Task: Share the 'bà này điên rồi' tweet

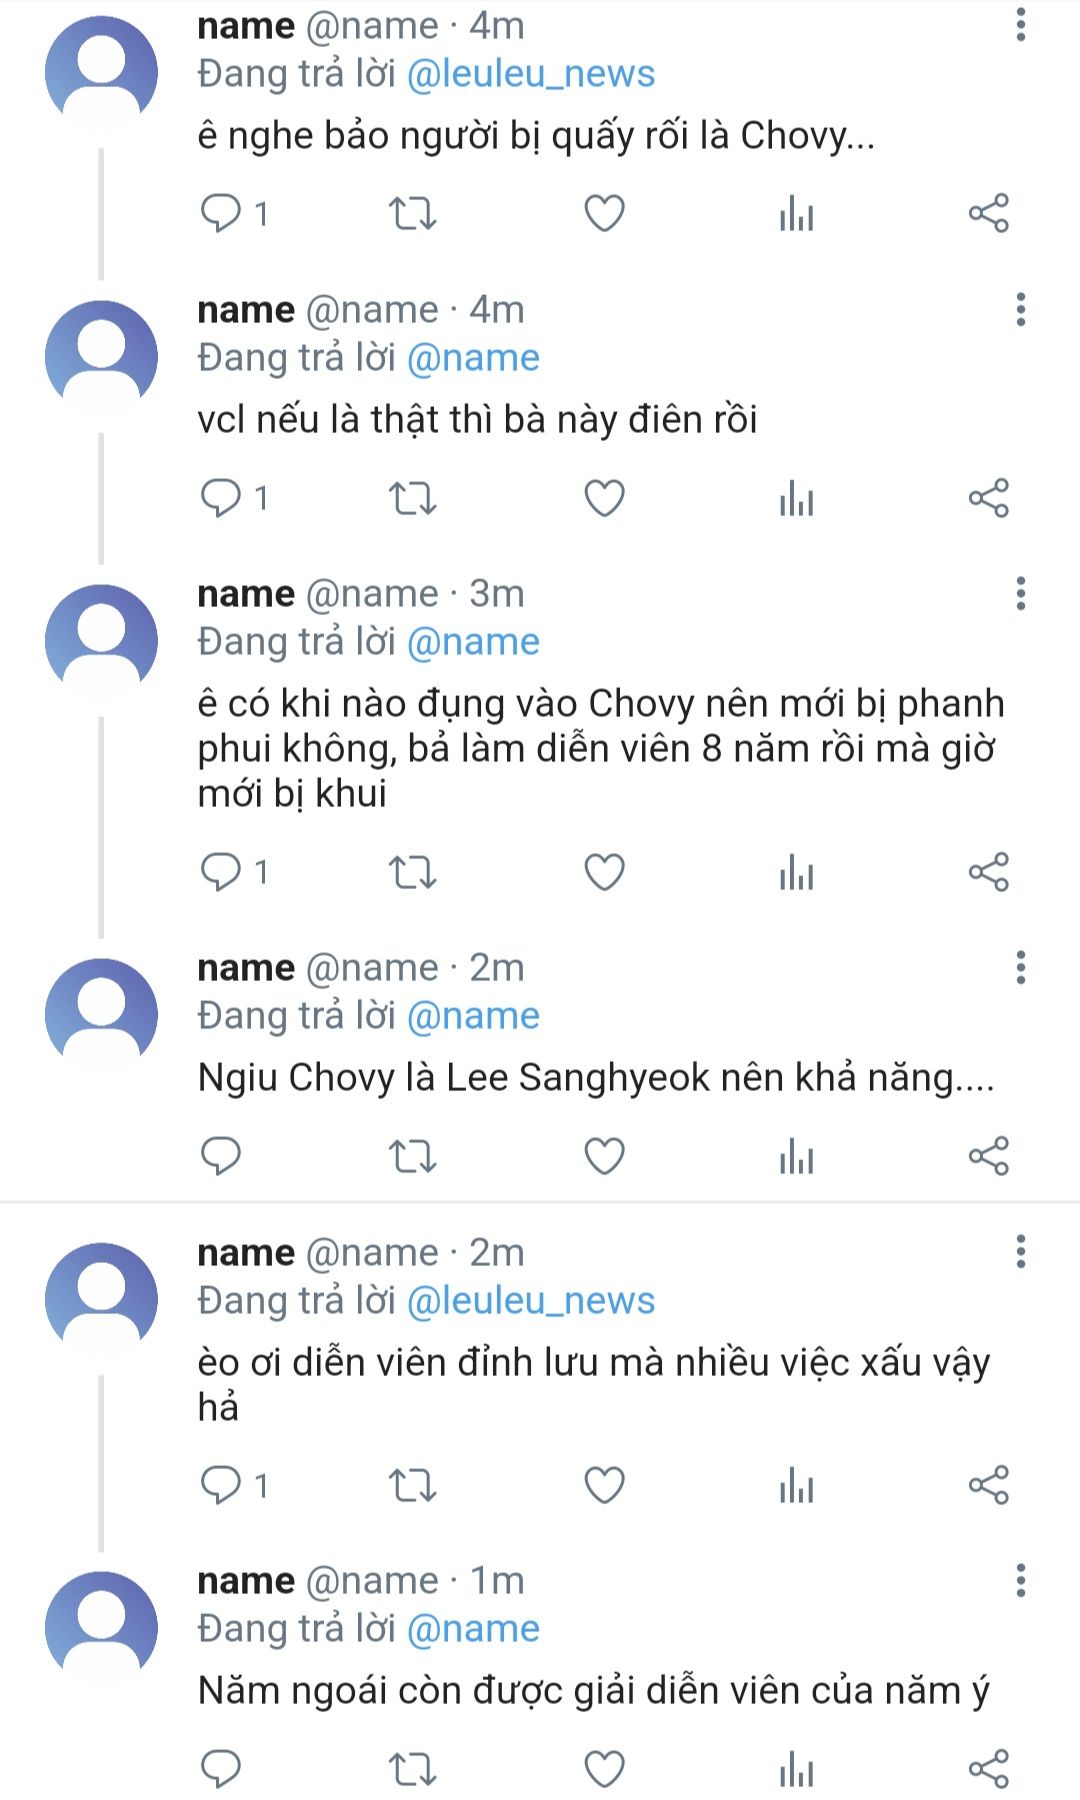Action: pos(988,497)
